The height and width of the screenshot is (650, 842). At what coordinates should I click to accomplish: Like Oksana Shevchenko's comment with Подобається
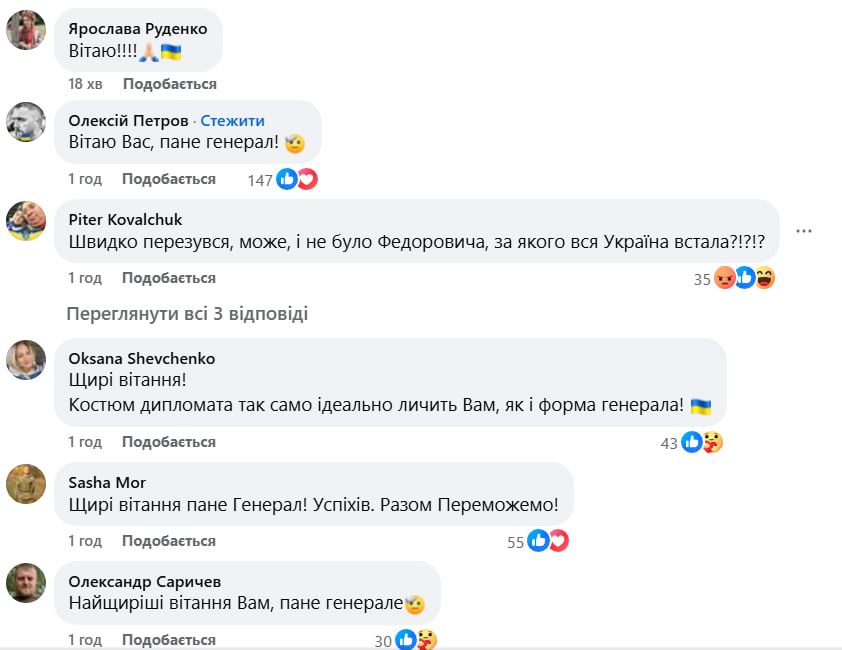tap(169, 442)
